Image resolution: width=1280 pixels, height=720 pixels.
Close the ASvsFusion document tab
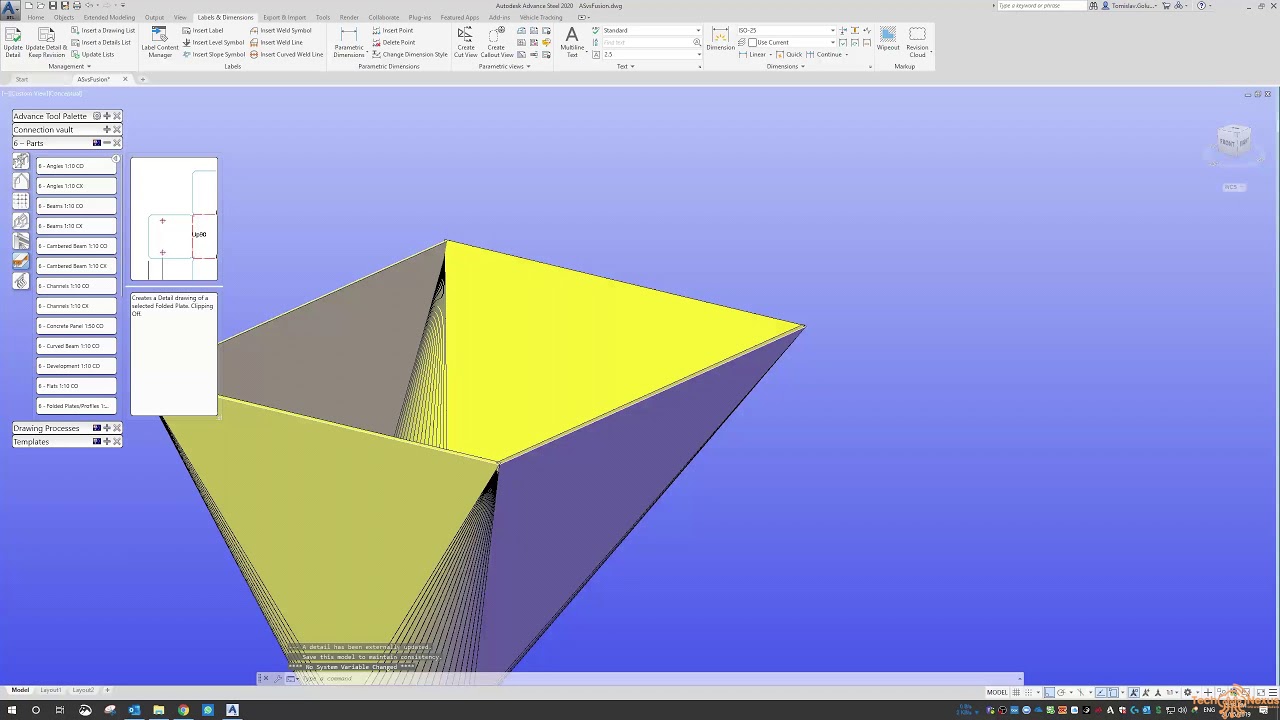pos(125,79)
